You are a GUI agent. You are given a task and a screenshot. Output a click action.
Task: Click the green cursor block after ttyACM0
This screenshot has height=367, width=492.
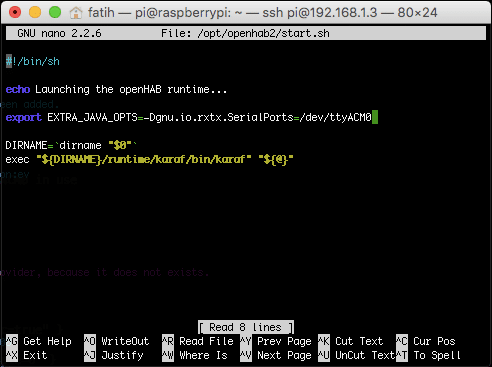click(375, 117)
